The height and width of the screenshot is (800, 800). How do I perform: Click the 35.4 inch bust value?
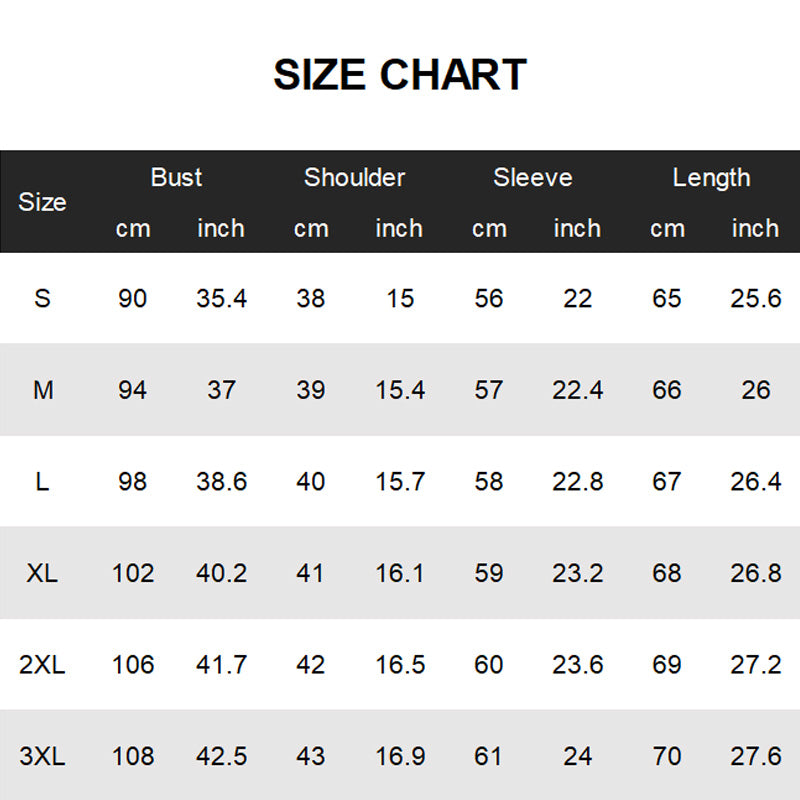[x=221, y=298]
